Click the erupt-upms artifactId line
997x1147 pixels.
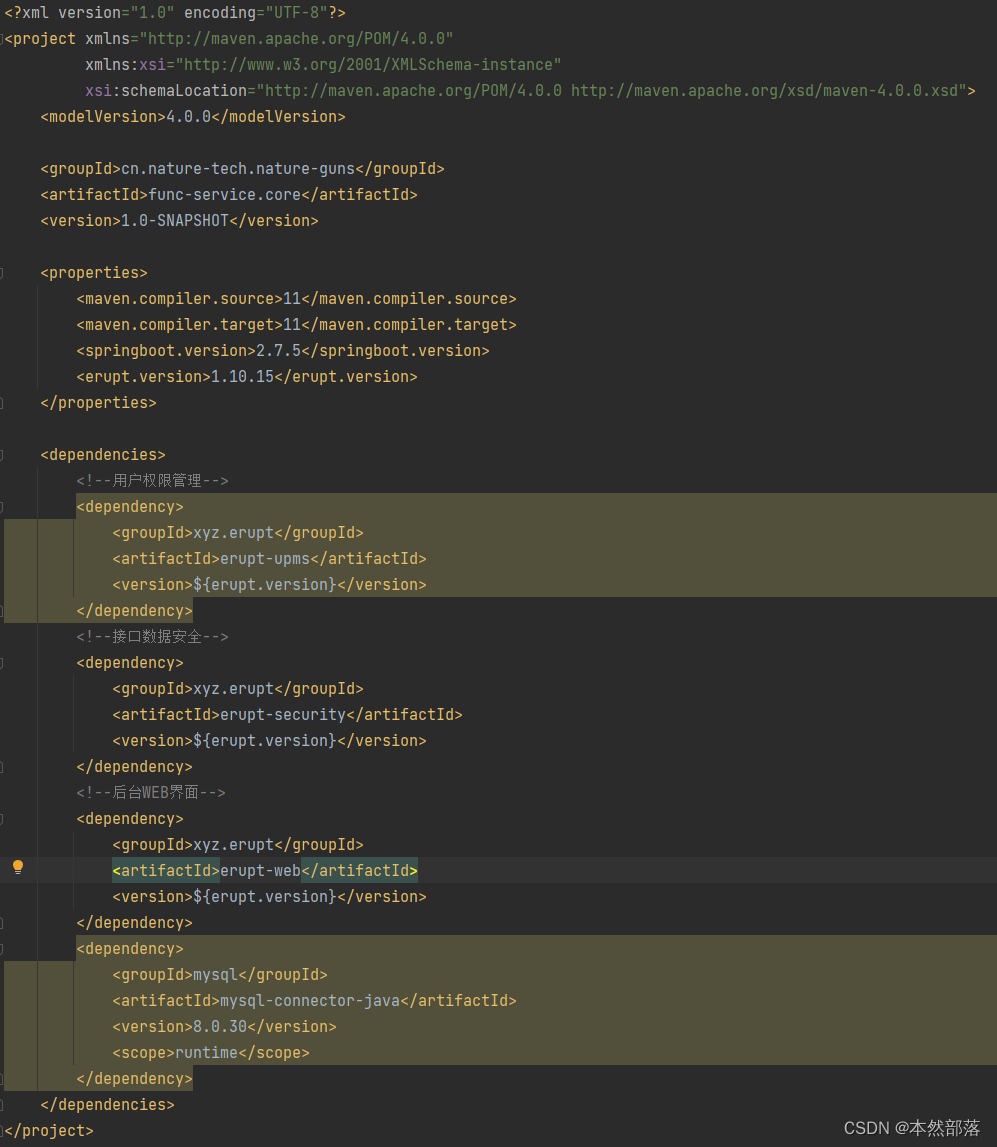pyautogui.click(x=269, y=559)
